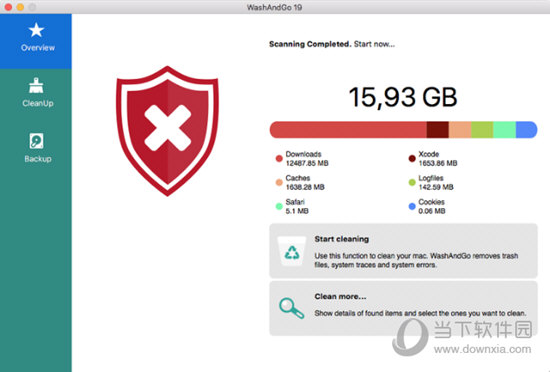This screenshot has height=372, width=550.
Task: Open Clean more details
Action: (x=403, y=309)
